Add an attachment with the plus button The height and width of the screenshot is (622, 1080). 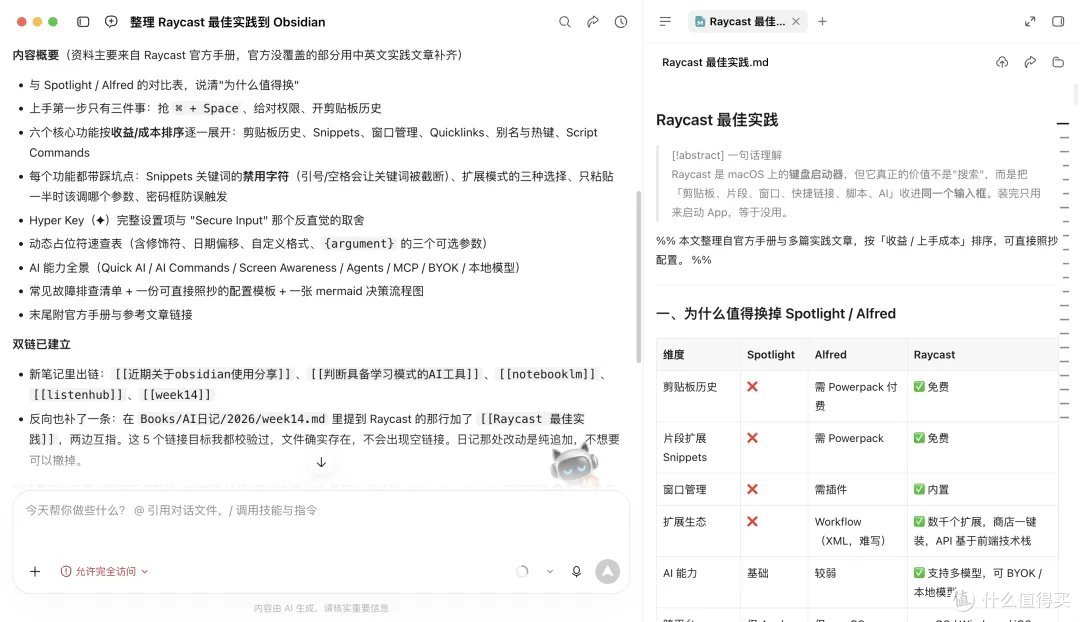tap(35, 571)
